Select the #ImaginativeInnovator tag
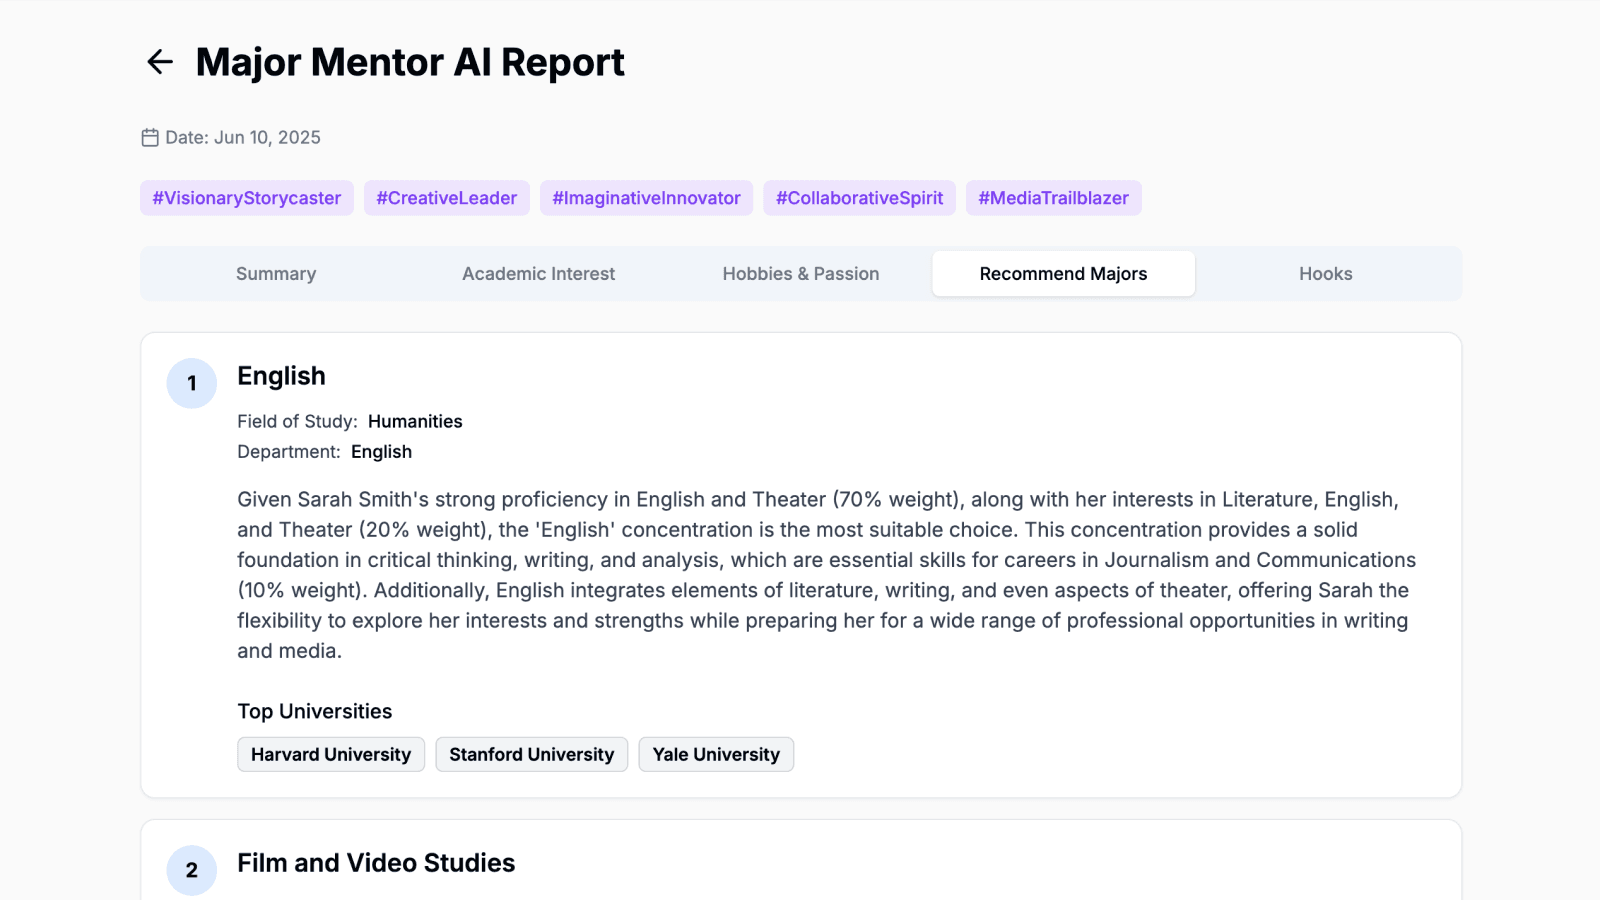The width and height of the screenshot is (1600, 900). (646, 198)
